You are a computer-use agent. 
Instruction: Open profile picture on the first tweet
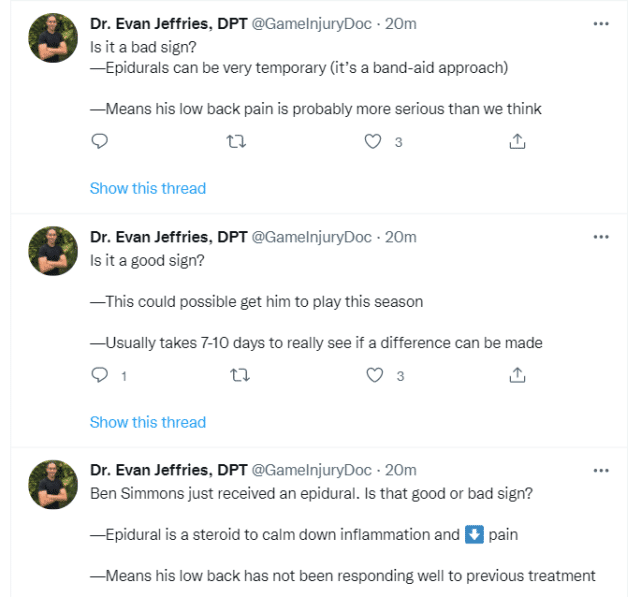[x=53, y=38]
